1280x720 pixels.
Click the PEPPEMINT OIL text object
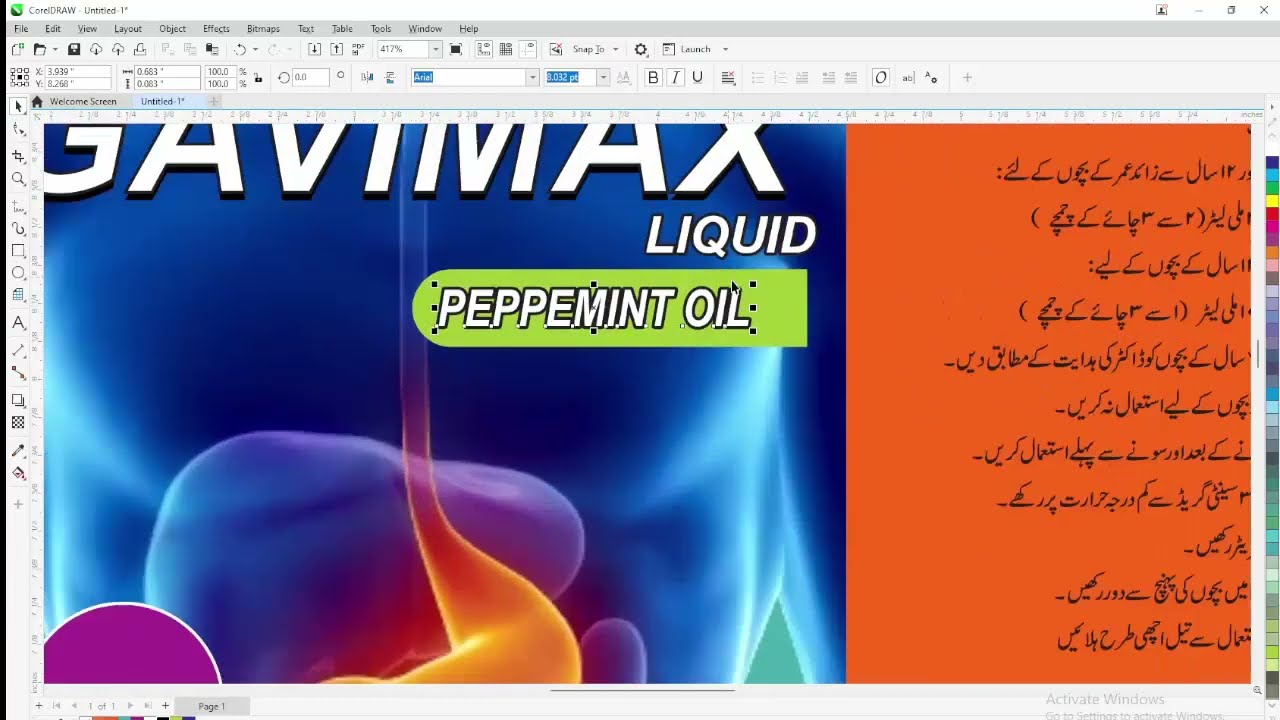(595, 309)
